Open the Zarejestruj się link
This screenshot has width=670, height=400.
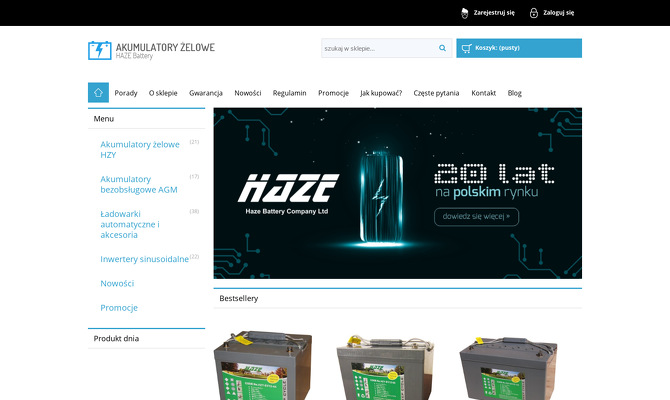(494, 13)
